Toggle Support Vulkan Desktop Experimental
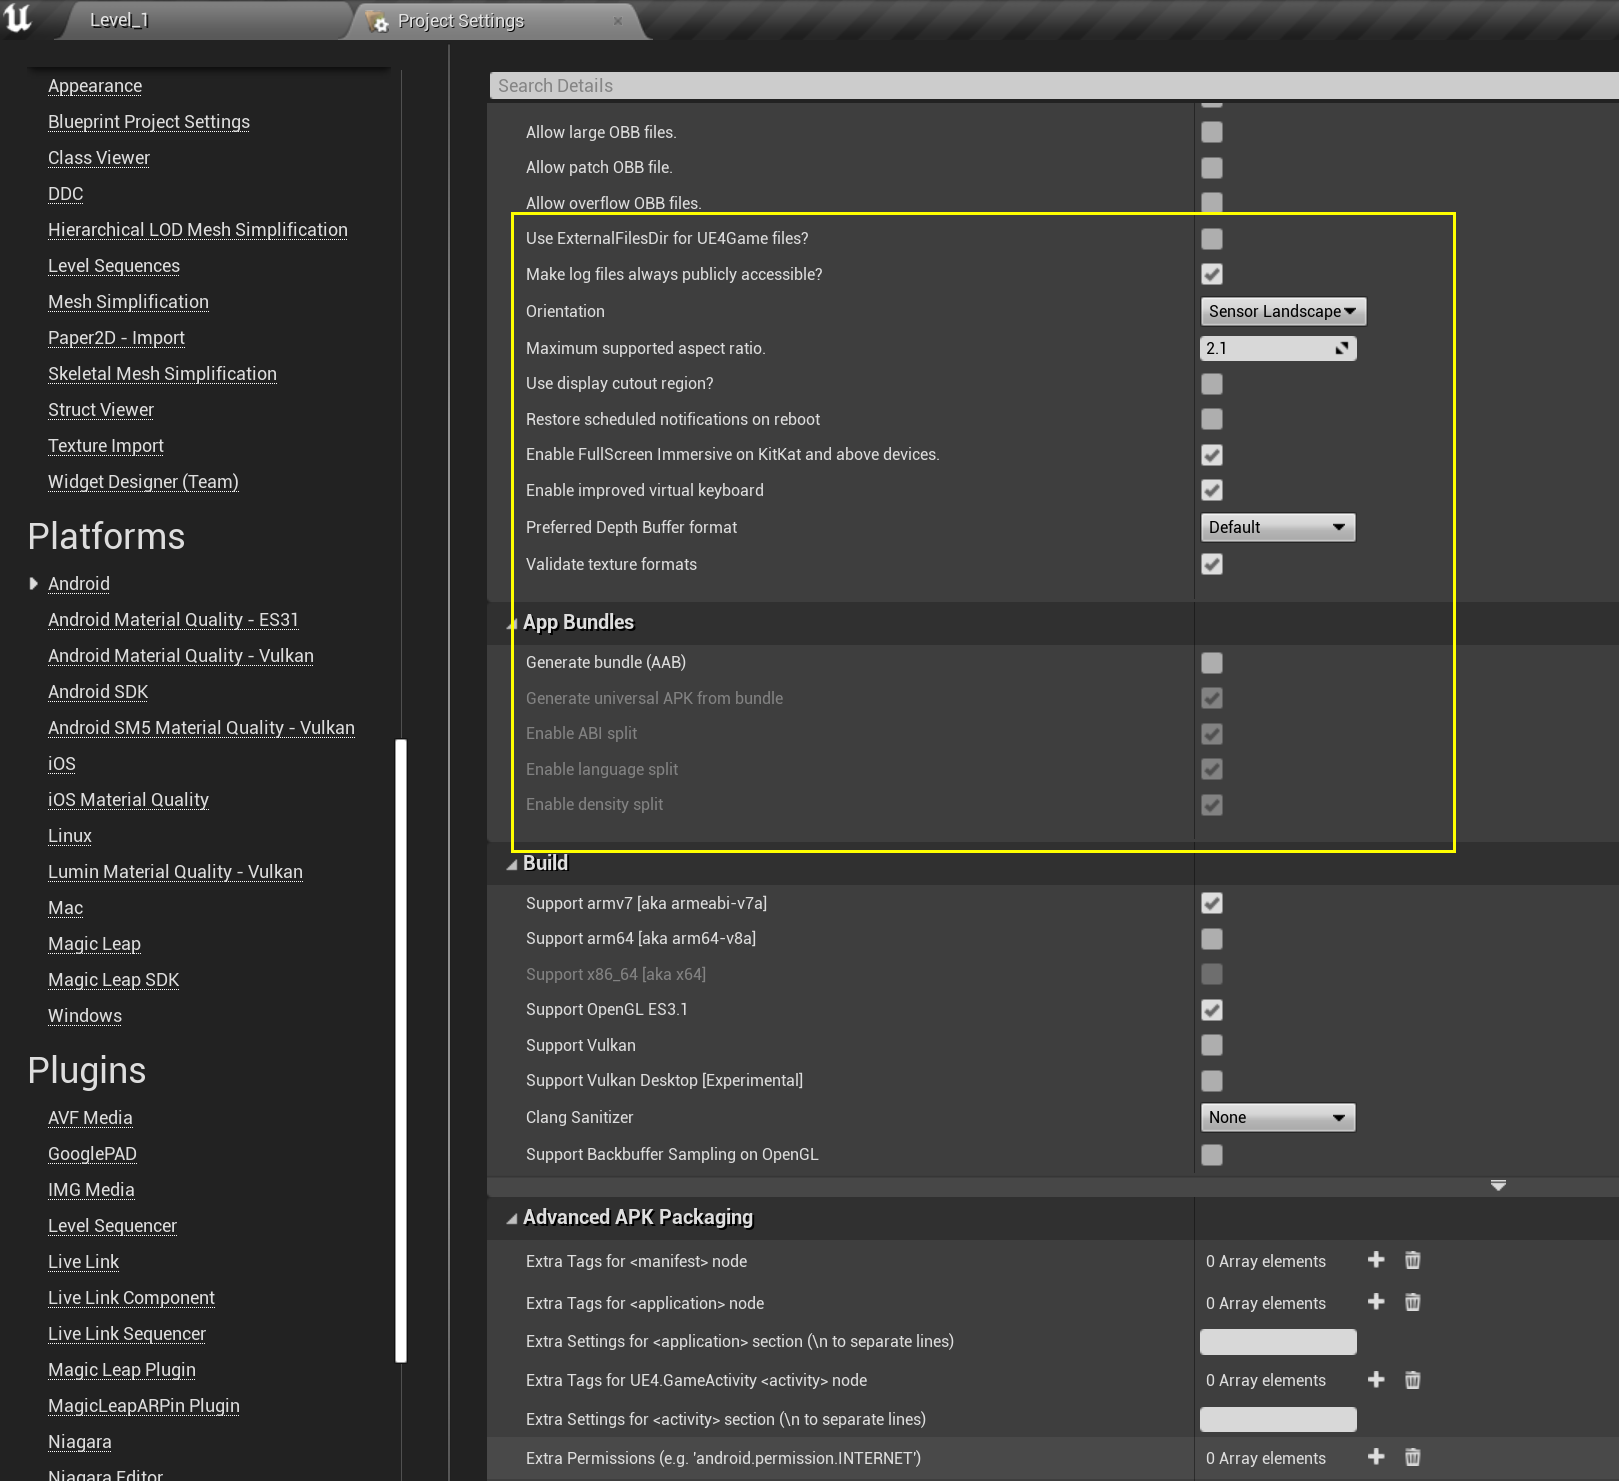Image resolution: width=1619 pixels, height=1481 pixels. (1212, 1081)
